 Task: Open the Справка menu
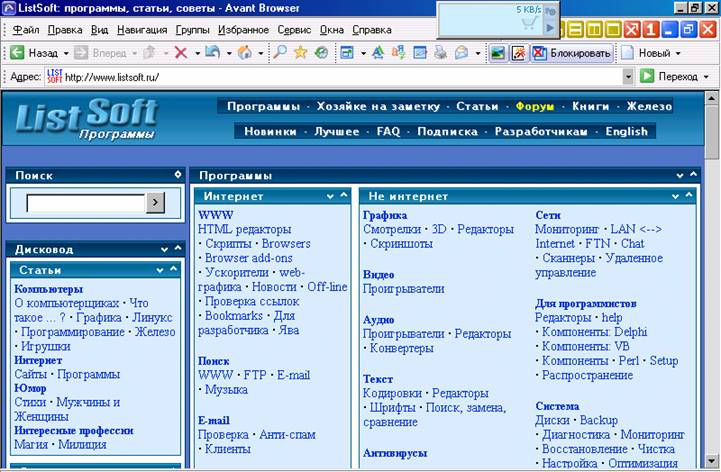click(372, 30)
